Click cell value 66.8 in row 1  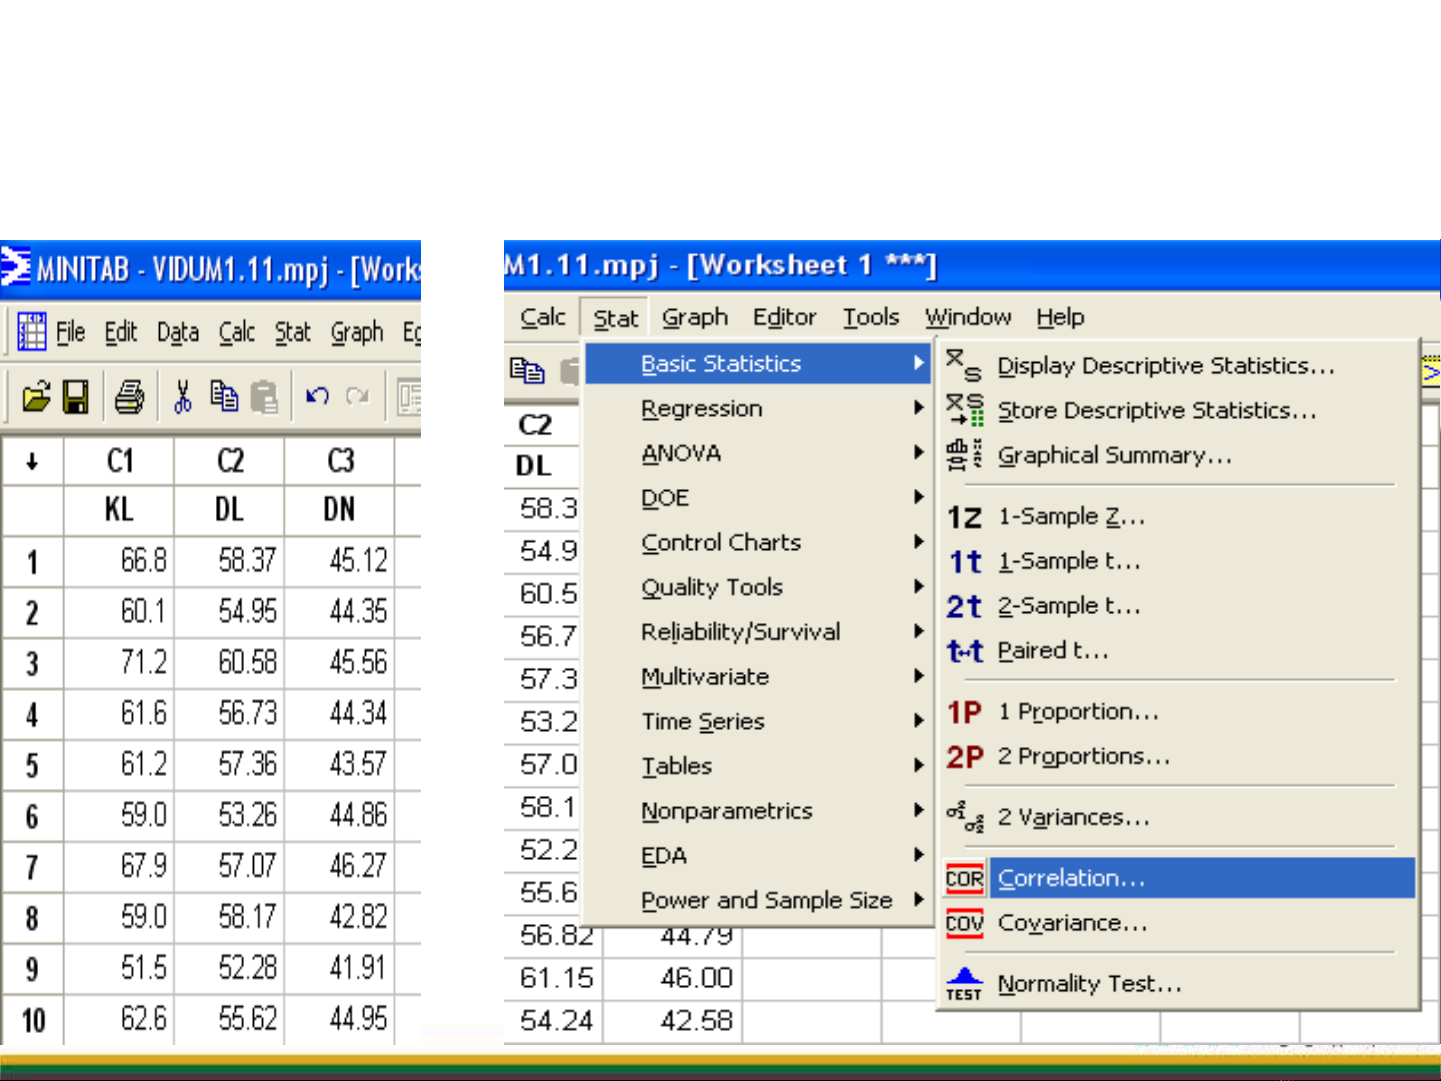click(143, 560)
